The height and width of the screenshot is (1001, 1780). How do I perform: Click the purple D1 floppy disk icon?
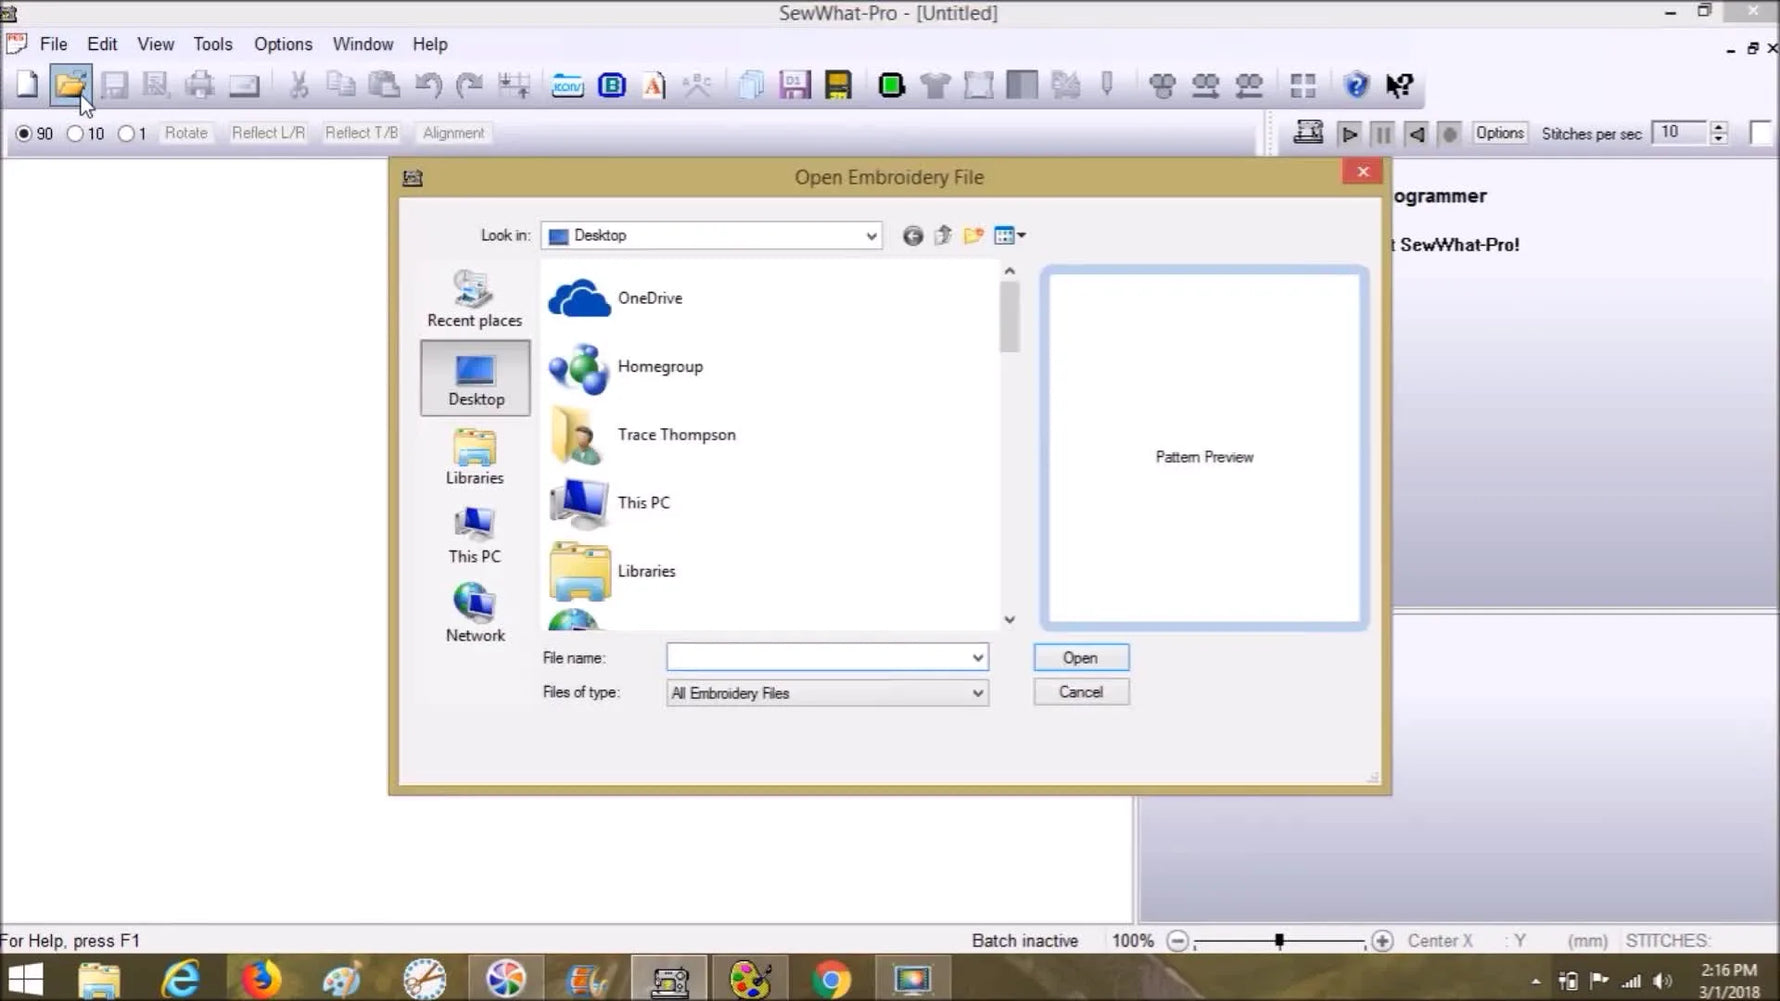pos(795,85)
